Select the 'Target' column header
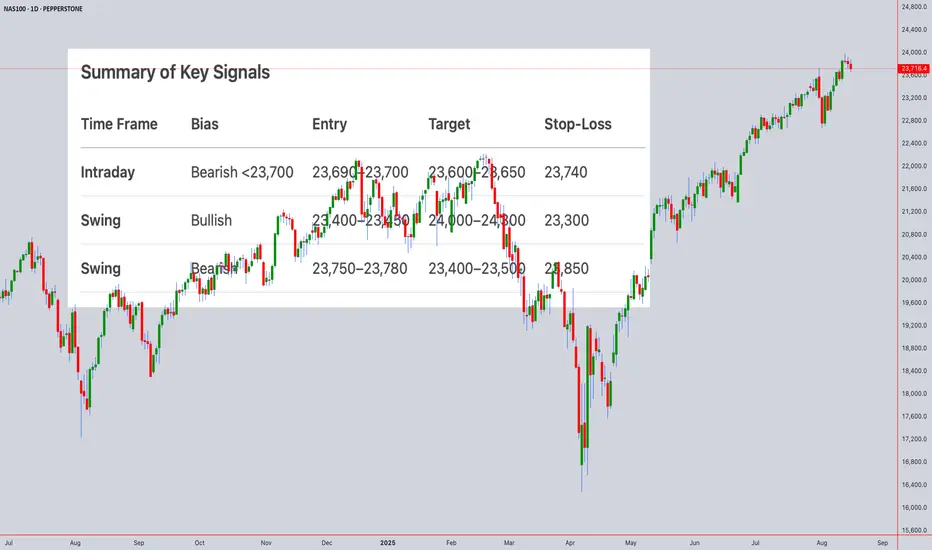This screenshot has width=932, height=550. pos(449,125)
